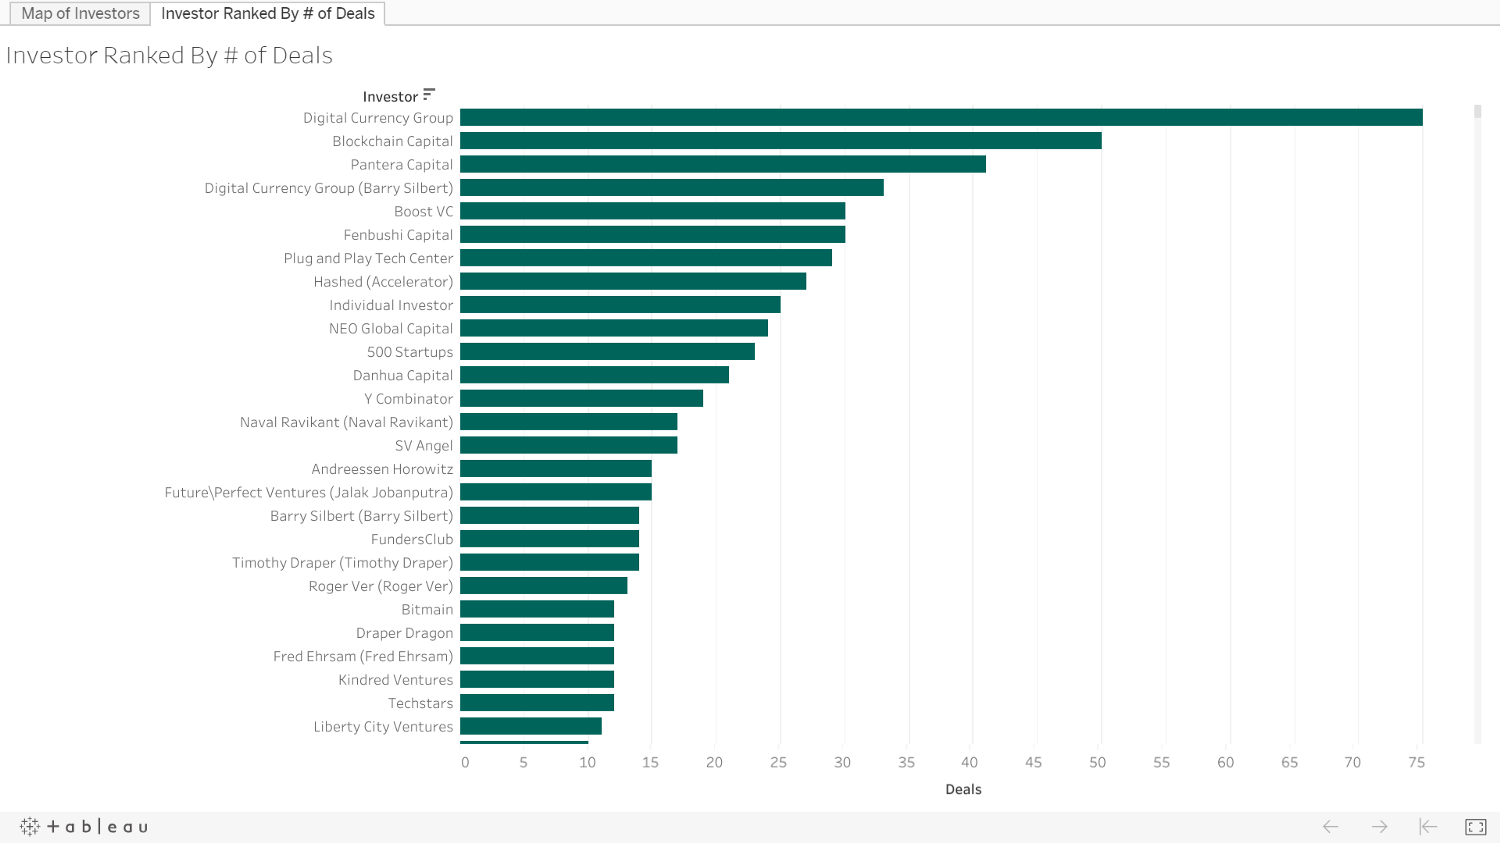Click the Techstars bar
Screen dimensions: 1500x843
click(537, 703)
